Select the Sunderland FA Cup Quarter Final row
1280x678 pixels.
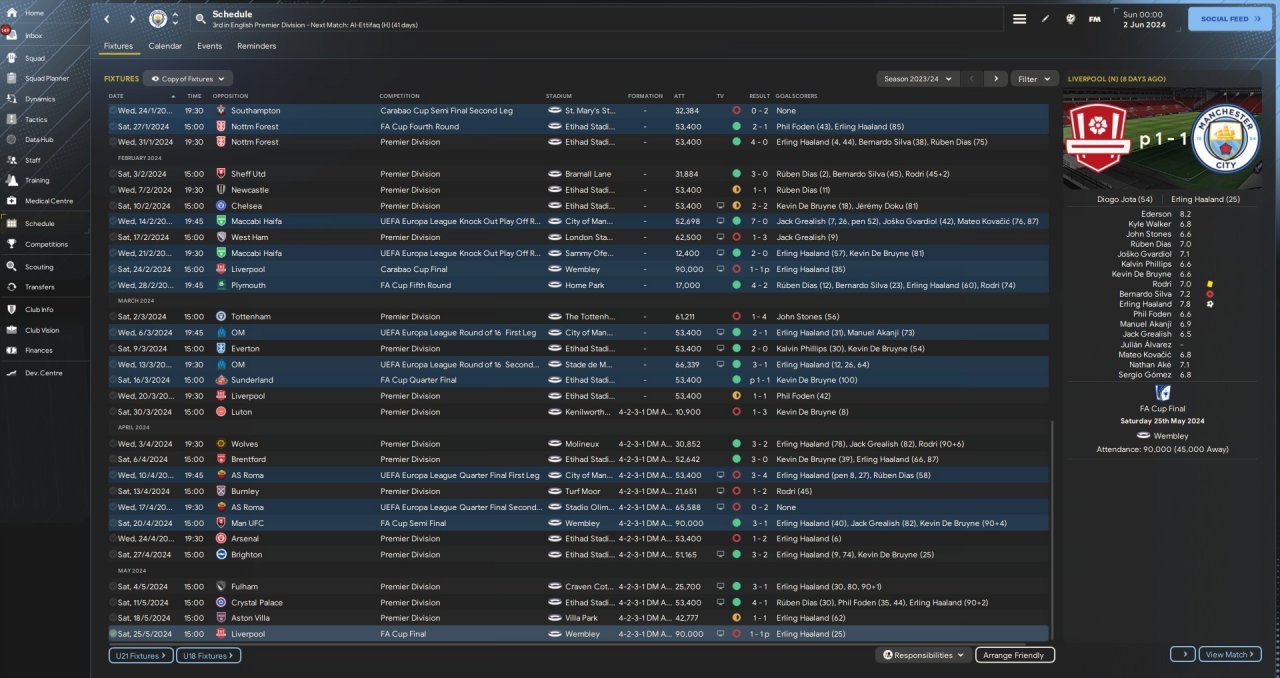tap(578, 380)
